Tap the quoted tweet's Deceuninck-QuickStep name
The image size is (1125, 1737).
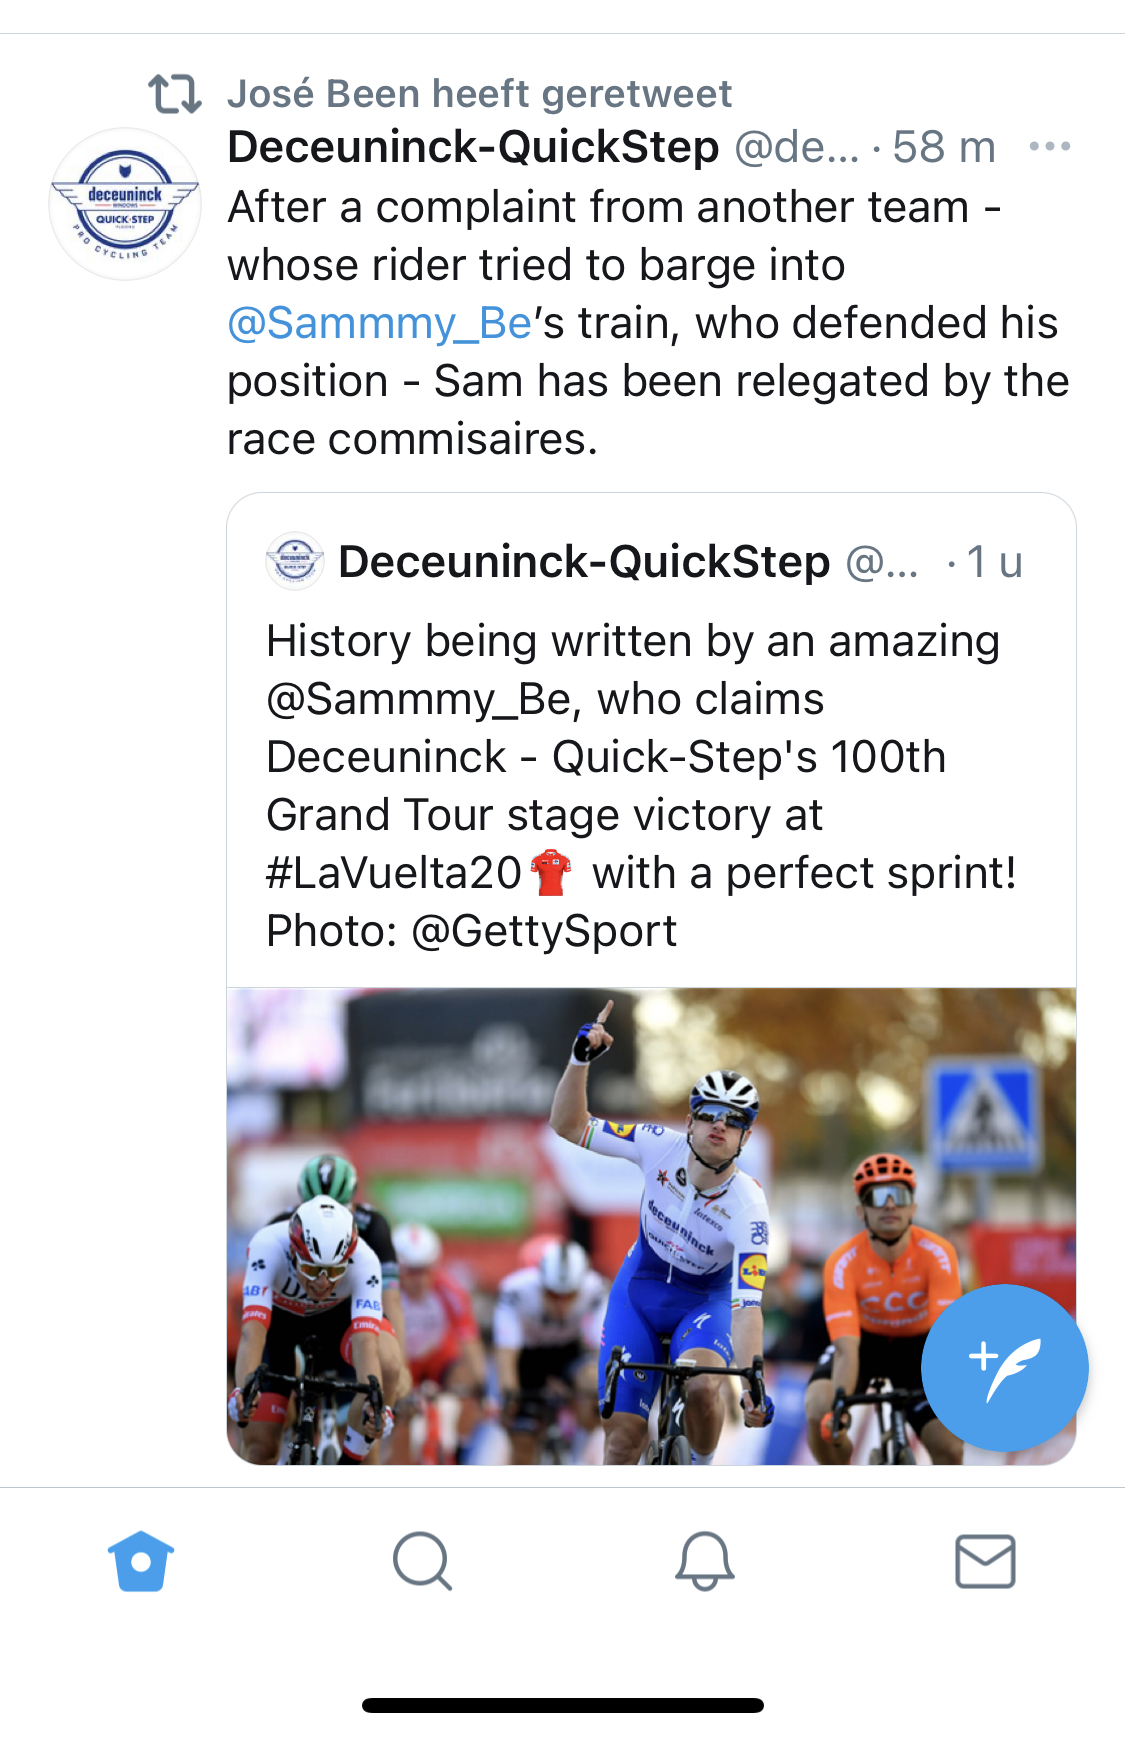584,562
